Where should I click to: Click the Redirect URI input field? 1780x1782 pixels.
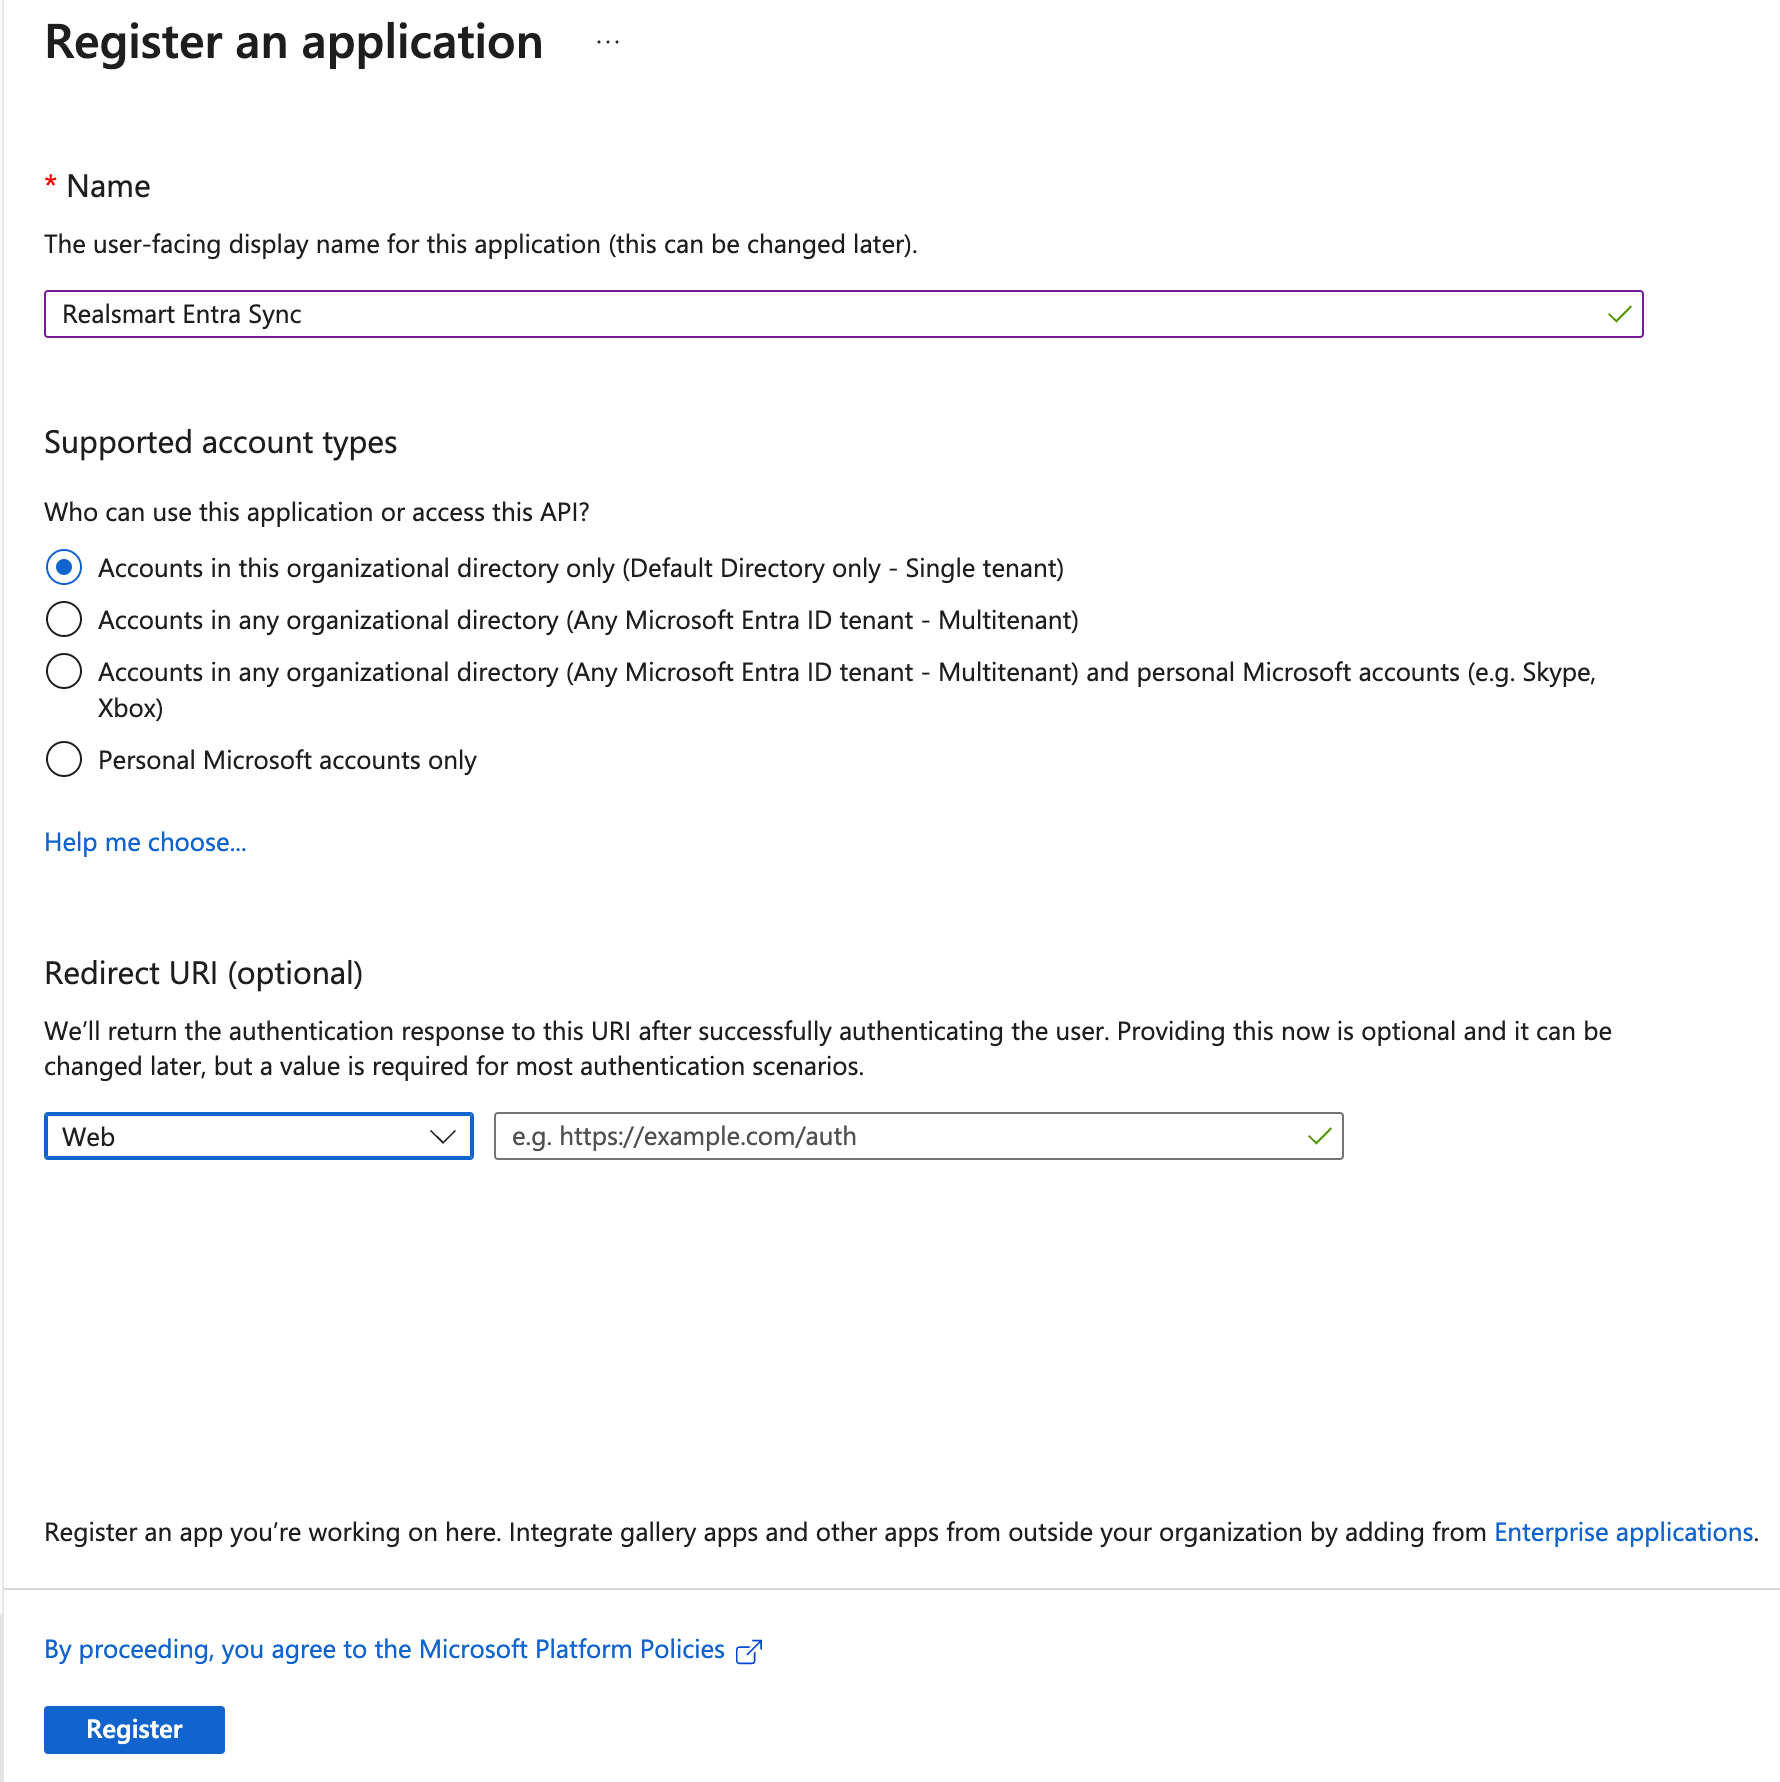coord(900,1137)
